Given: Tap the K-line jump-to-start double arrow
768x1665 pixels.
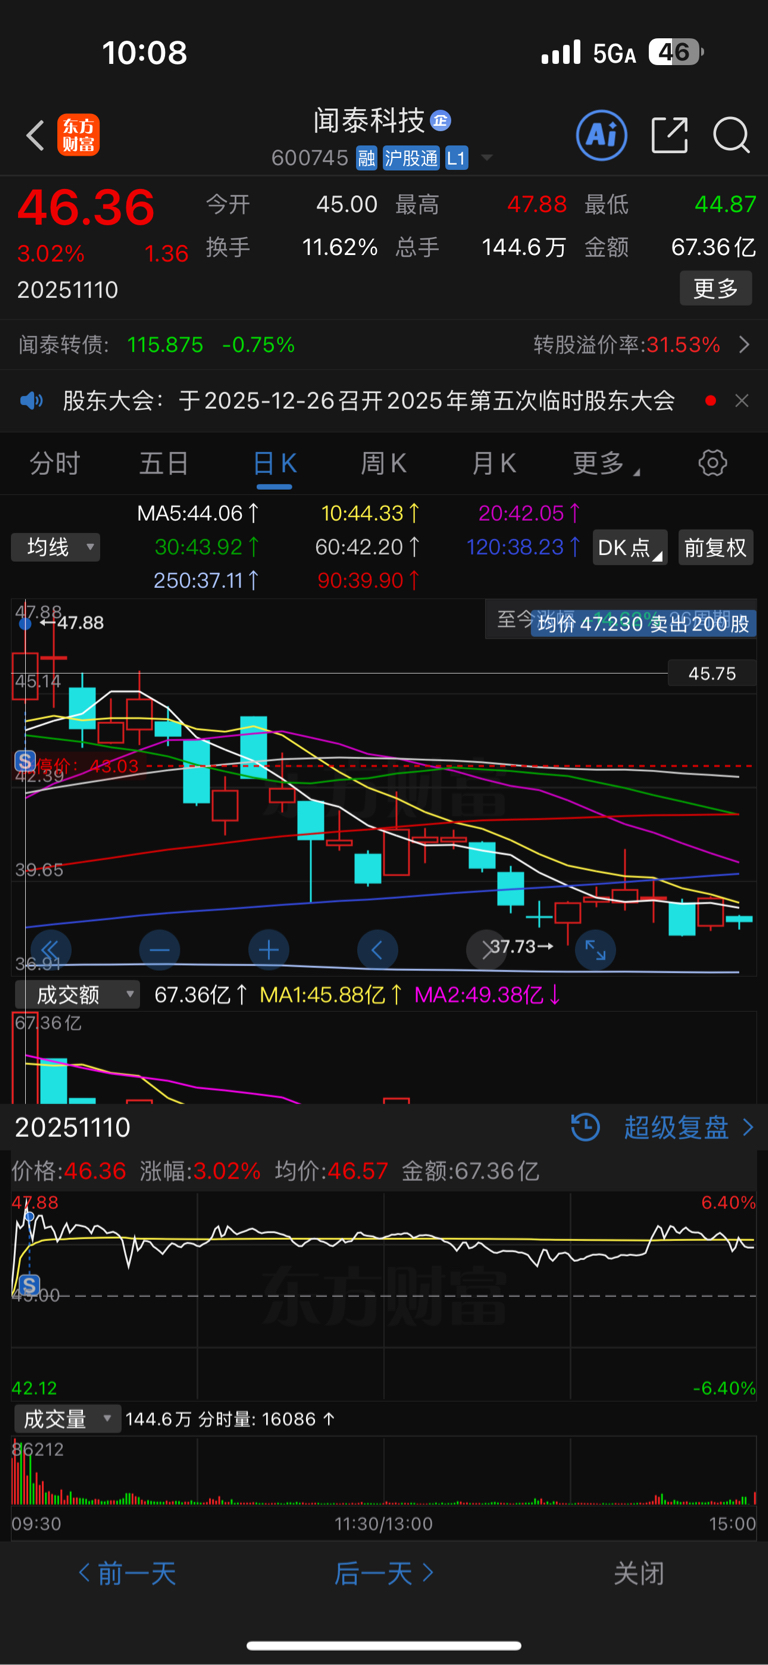Looking at the screenshot, I should [x=50, y=949].
